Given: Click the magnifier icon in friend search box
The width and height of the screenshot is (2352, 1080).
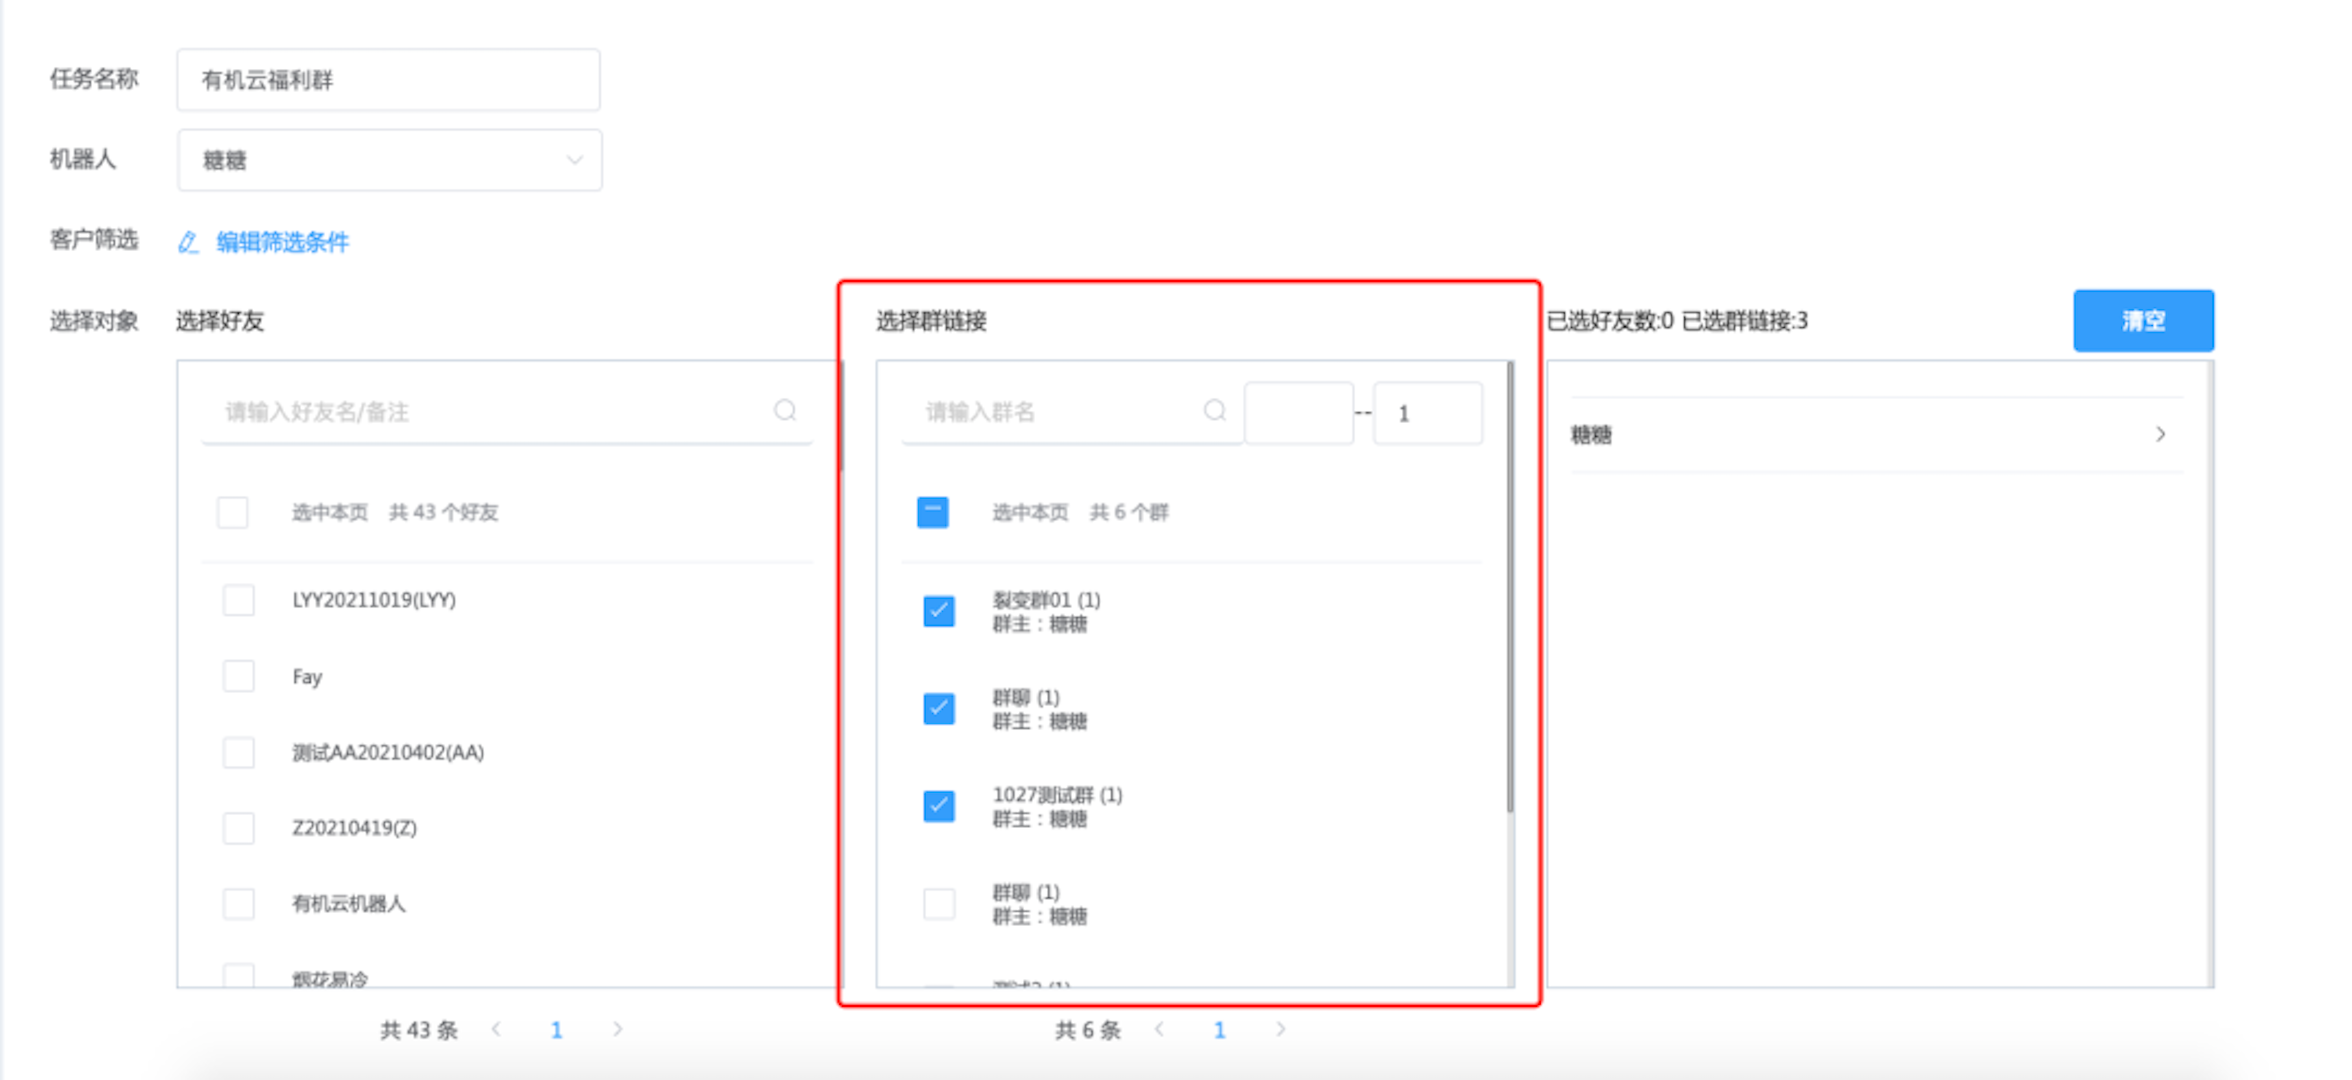Looking at the screenshot, I should click(x=784, y=410).
